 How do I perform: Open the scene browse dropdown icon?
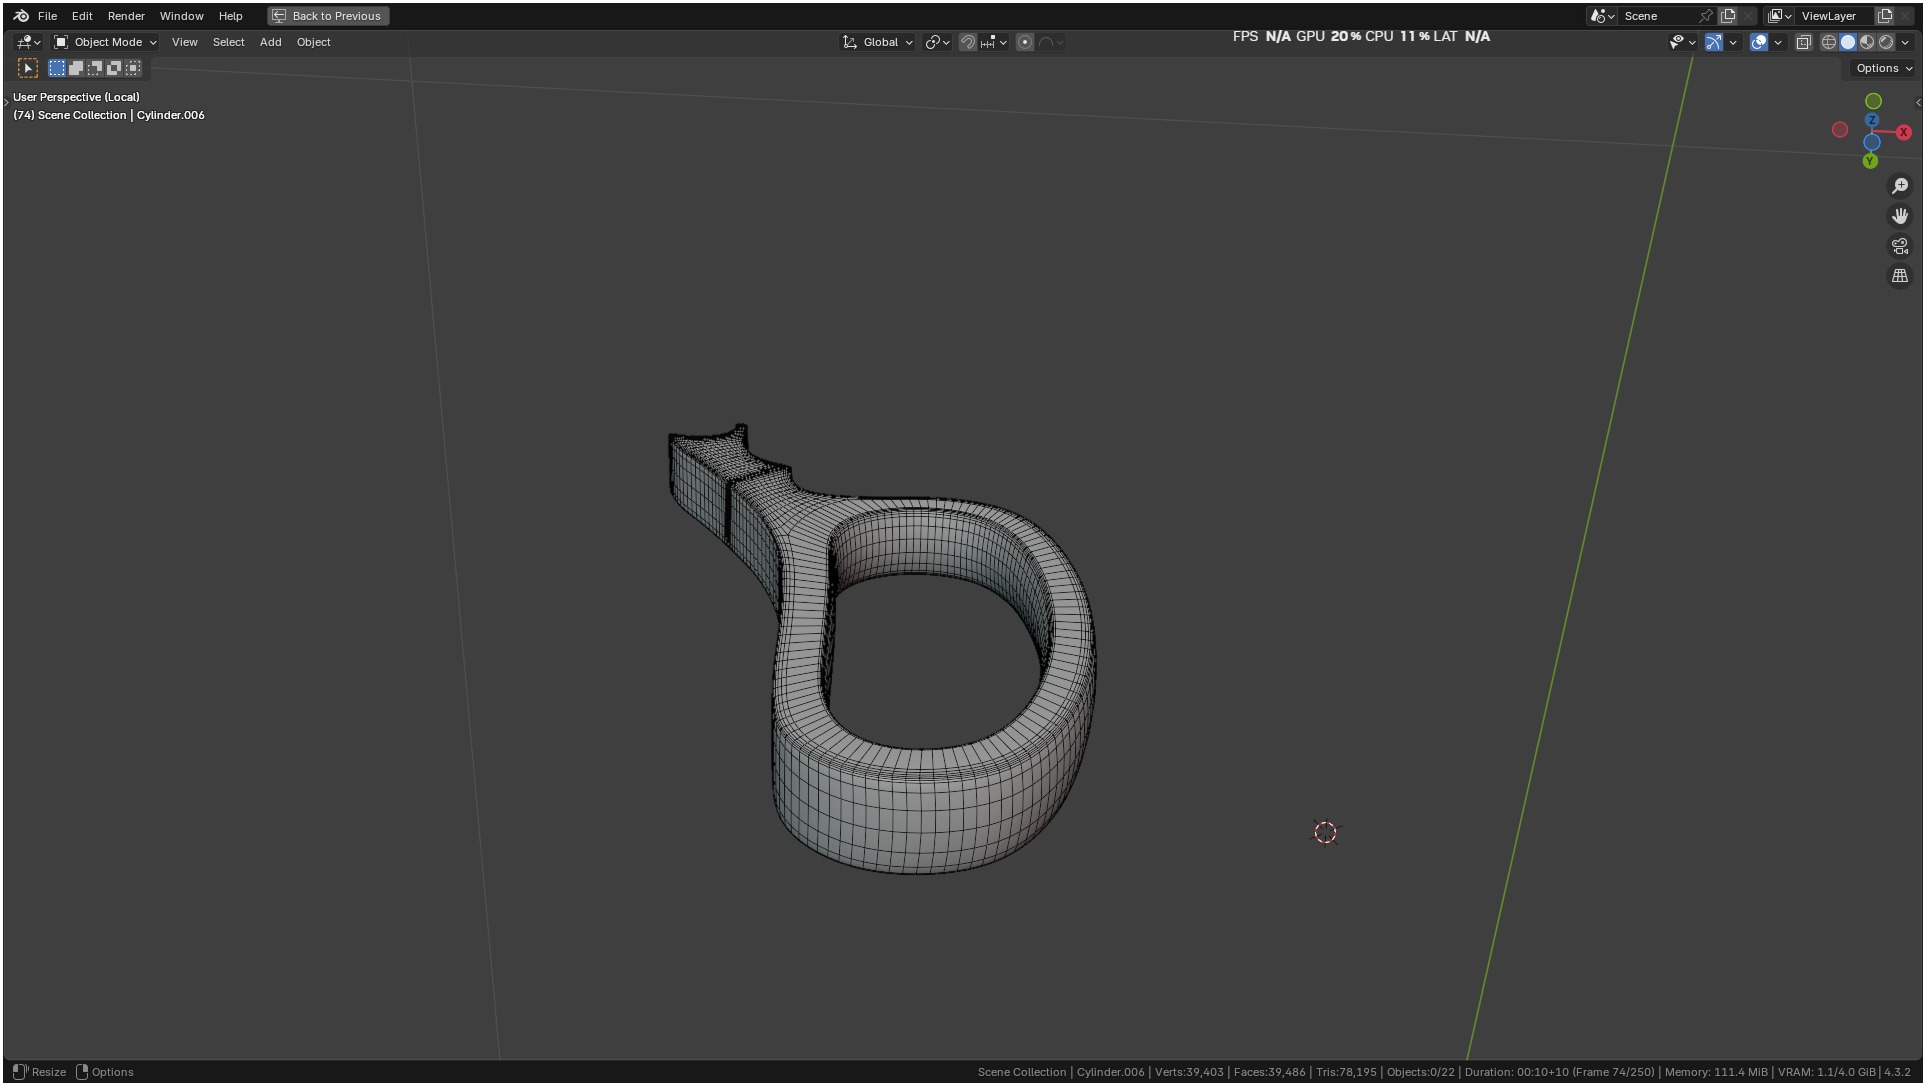pyautogui.click(x=1602, y=16)
